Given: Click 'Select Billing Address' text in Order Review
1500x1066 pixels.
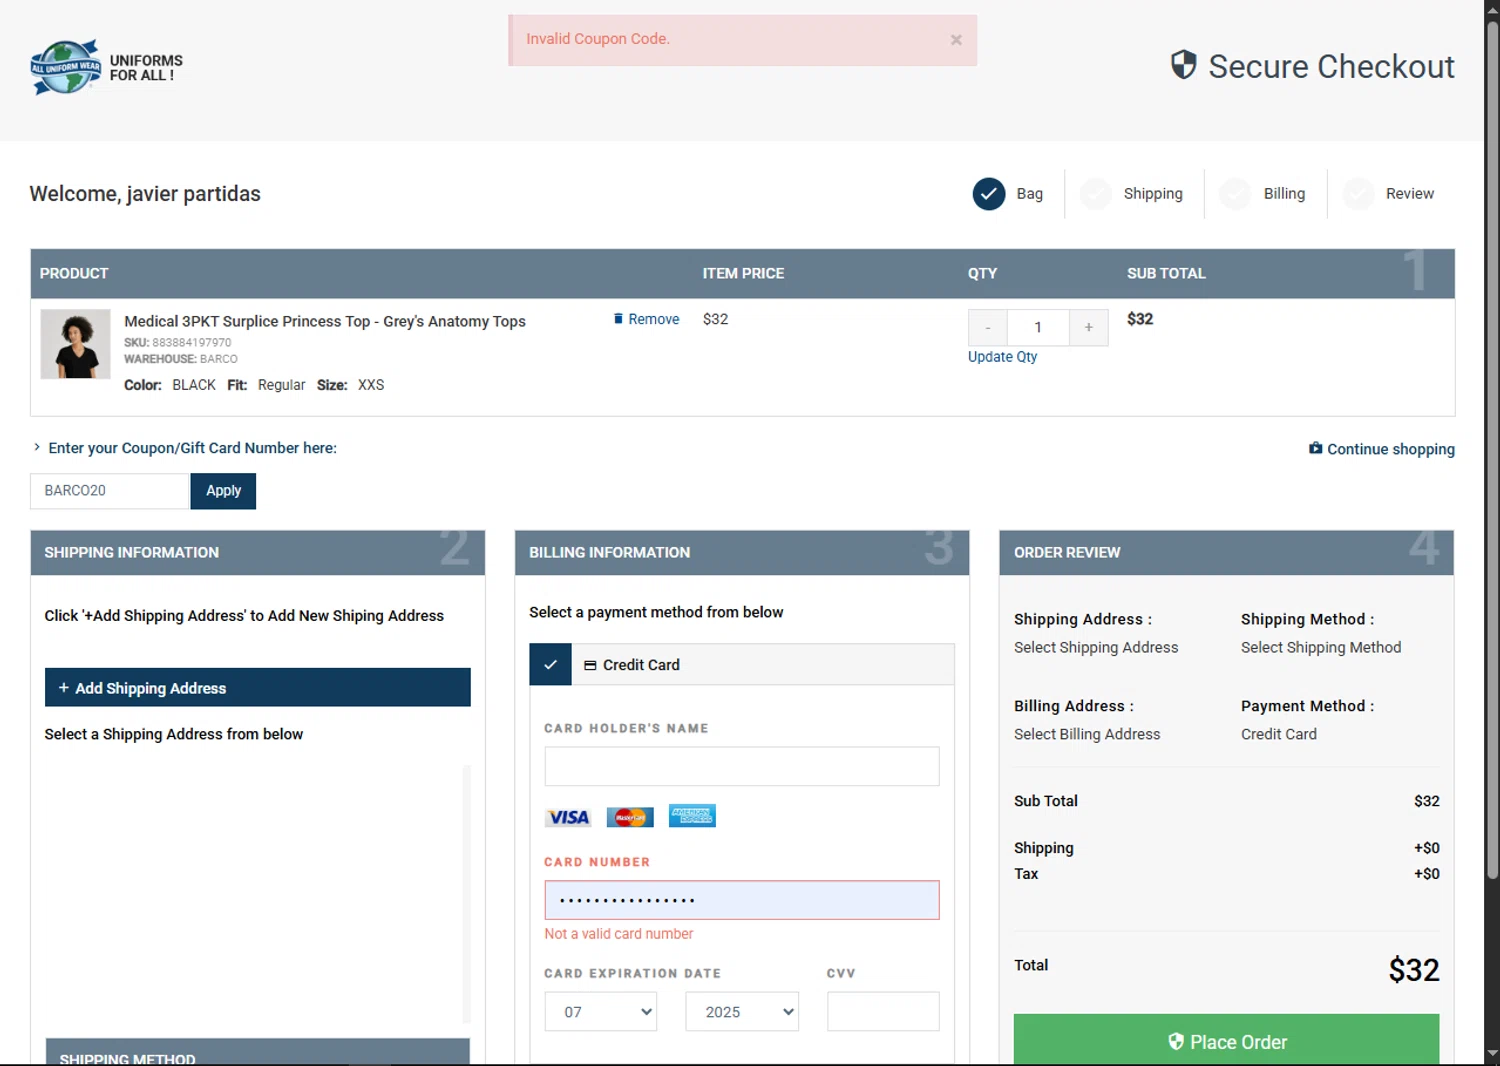Looking at the screenshot, I should pos(1087,734).
